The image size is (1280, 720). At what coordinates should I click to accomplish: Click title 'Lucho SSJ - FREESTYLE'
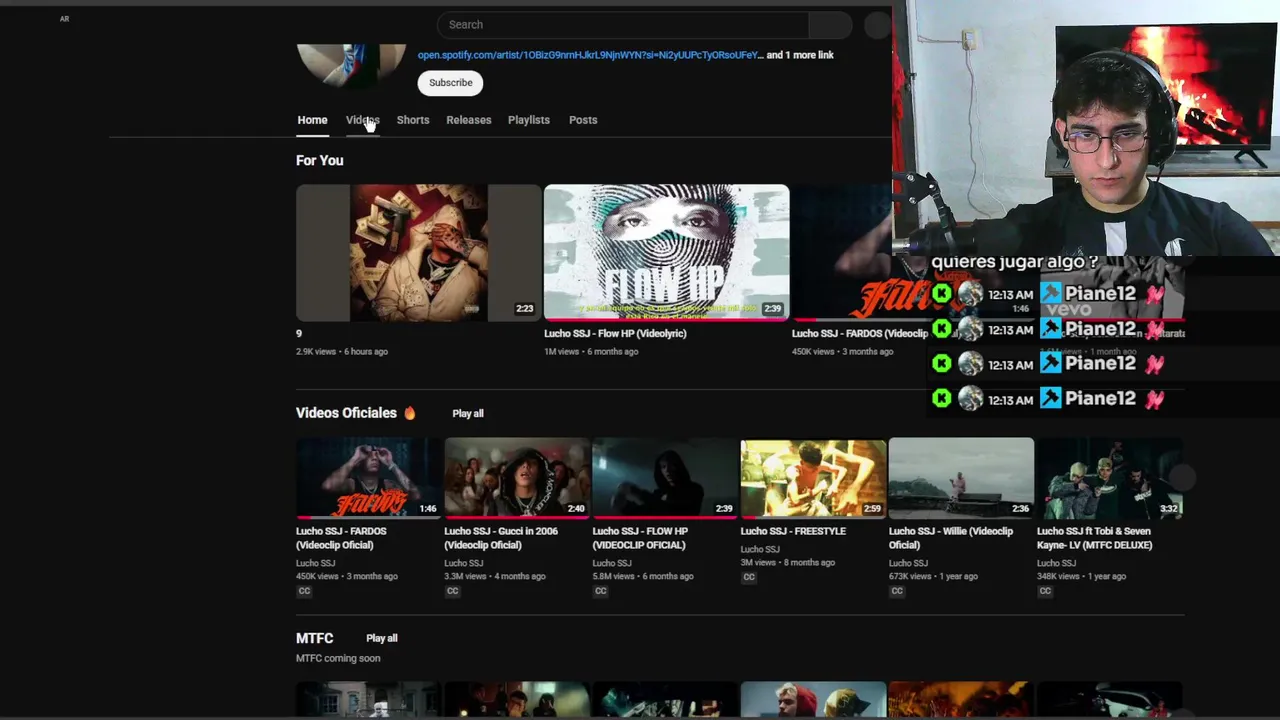pos(793,531)
